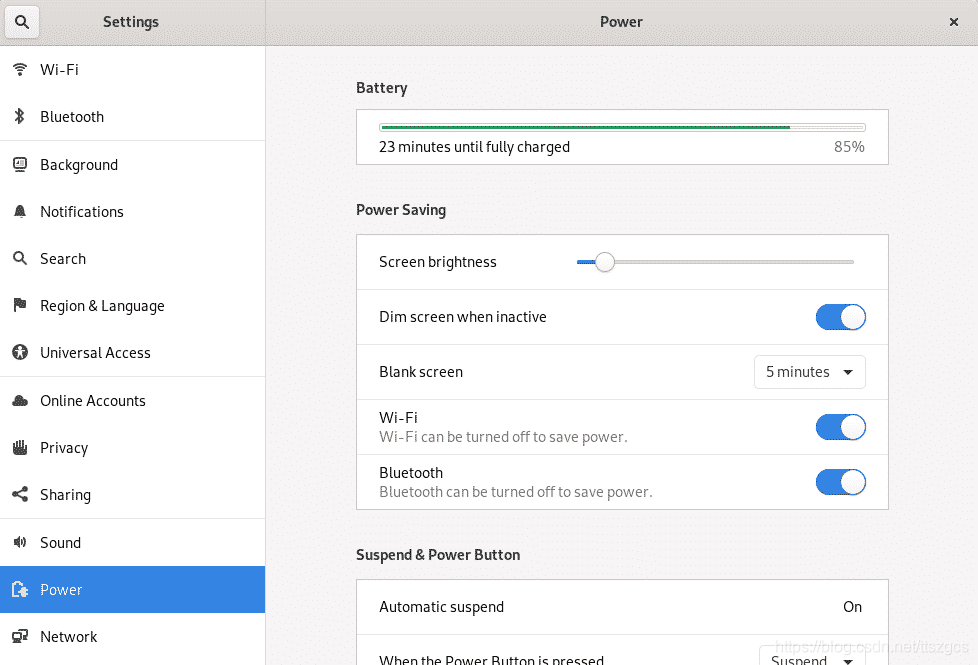
Task: Click the Universal Access person icon
Action: click(x=20, y=352)
